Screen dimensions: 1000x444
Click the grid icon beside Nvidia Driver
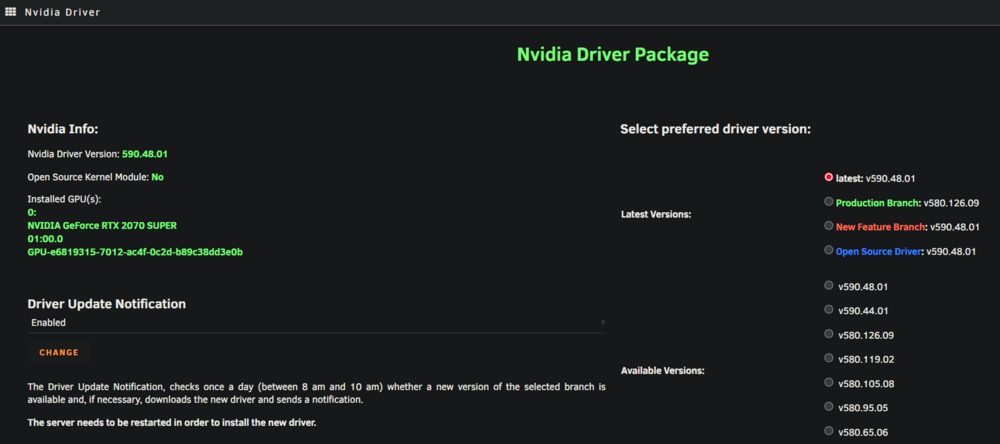tap(10, 11)
